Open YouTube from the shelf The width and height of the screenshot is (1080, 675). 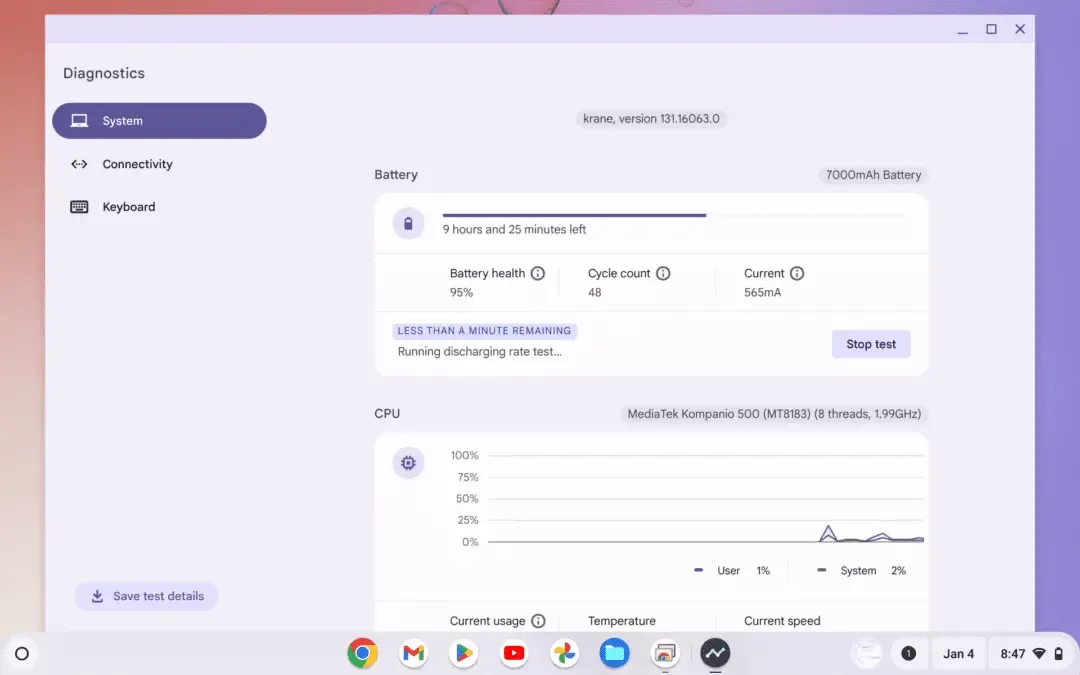(x=514, y=653)
